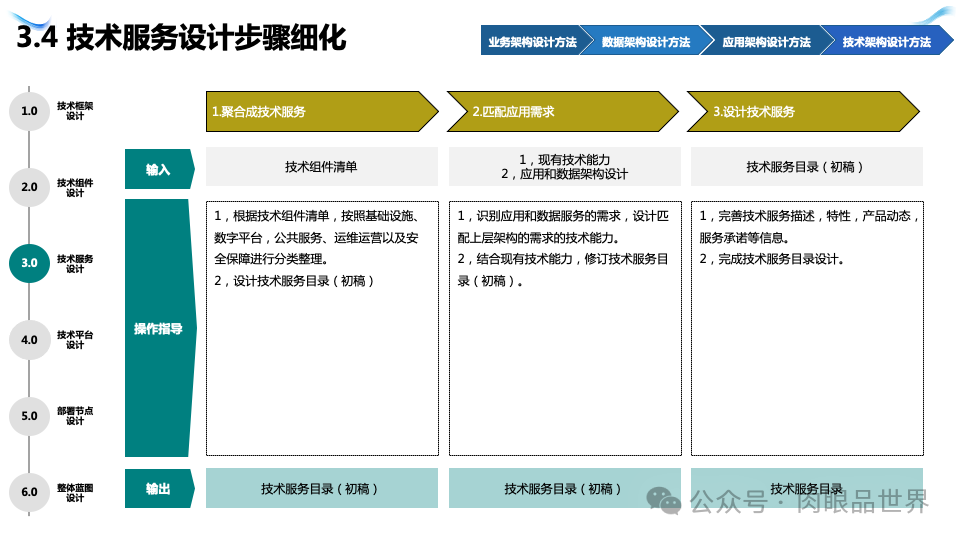Select the 技术组件设计 step label

point(75,187)
